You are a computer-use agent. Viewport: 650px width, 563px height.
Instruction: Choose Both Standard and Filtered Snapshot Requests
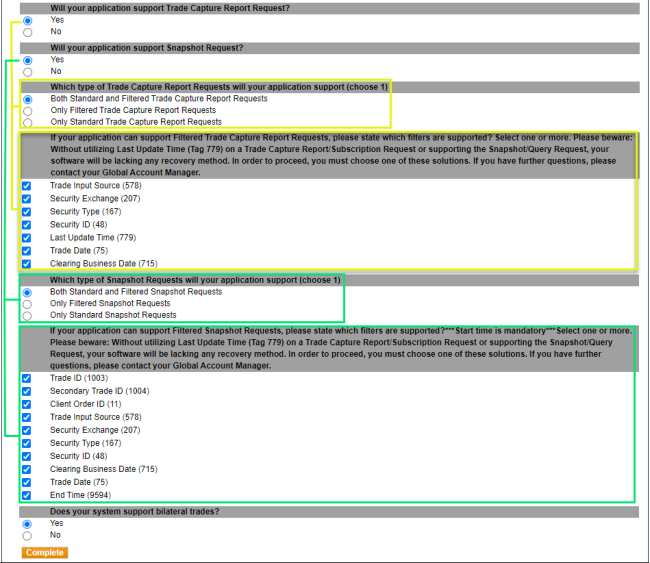[27, 292]
